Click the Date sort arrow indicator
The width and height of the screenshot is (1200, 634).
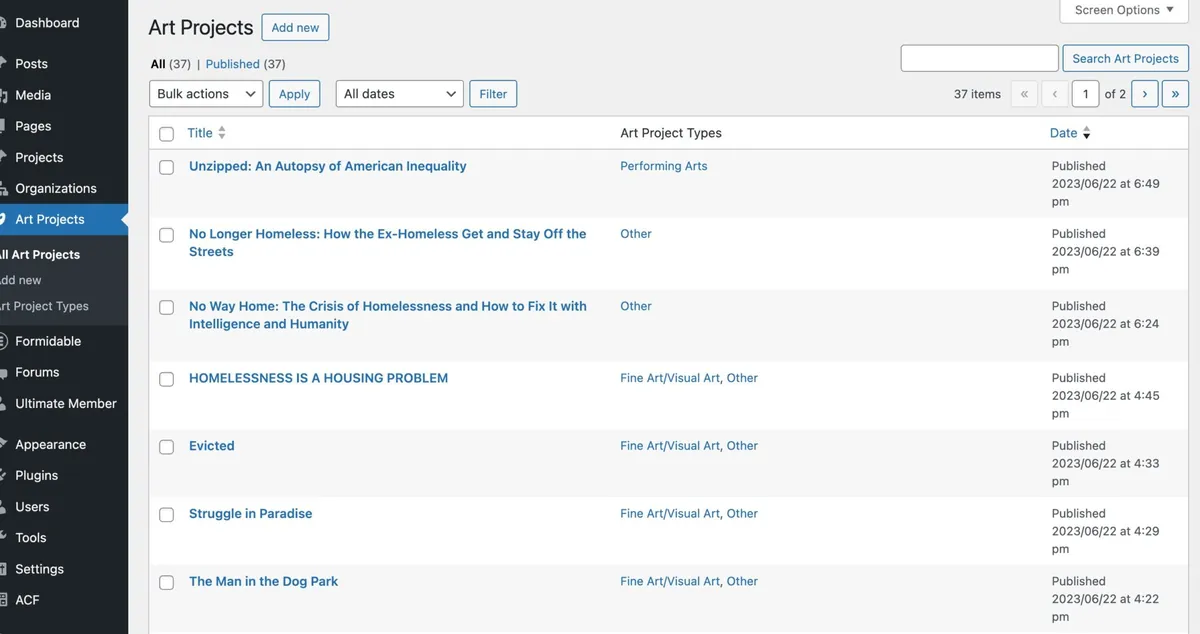(1087, 133)
